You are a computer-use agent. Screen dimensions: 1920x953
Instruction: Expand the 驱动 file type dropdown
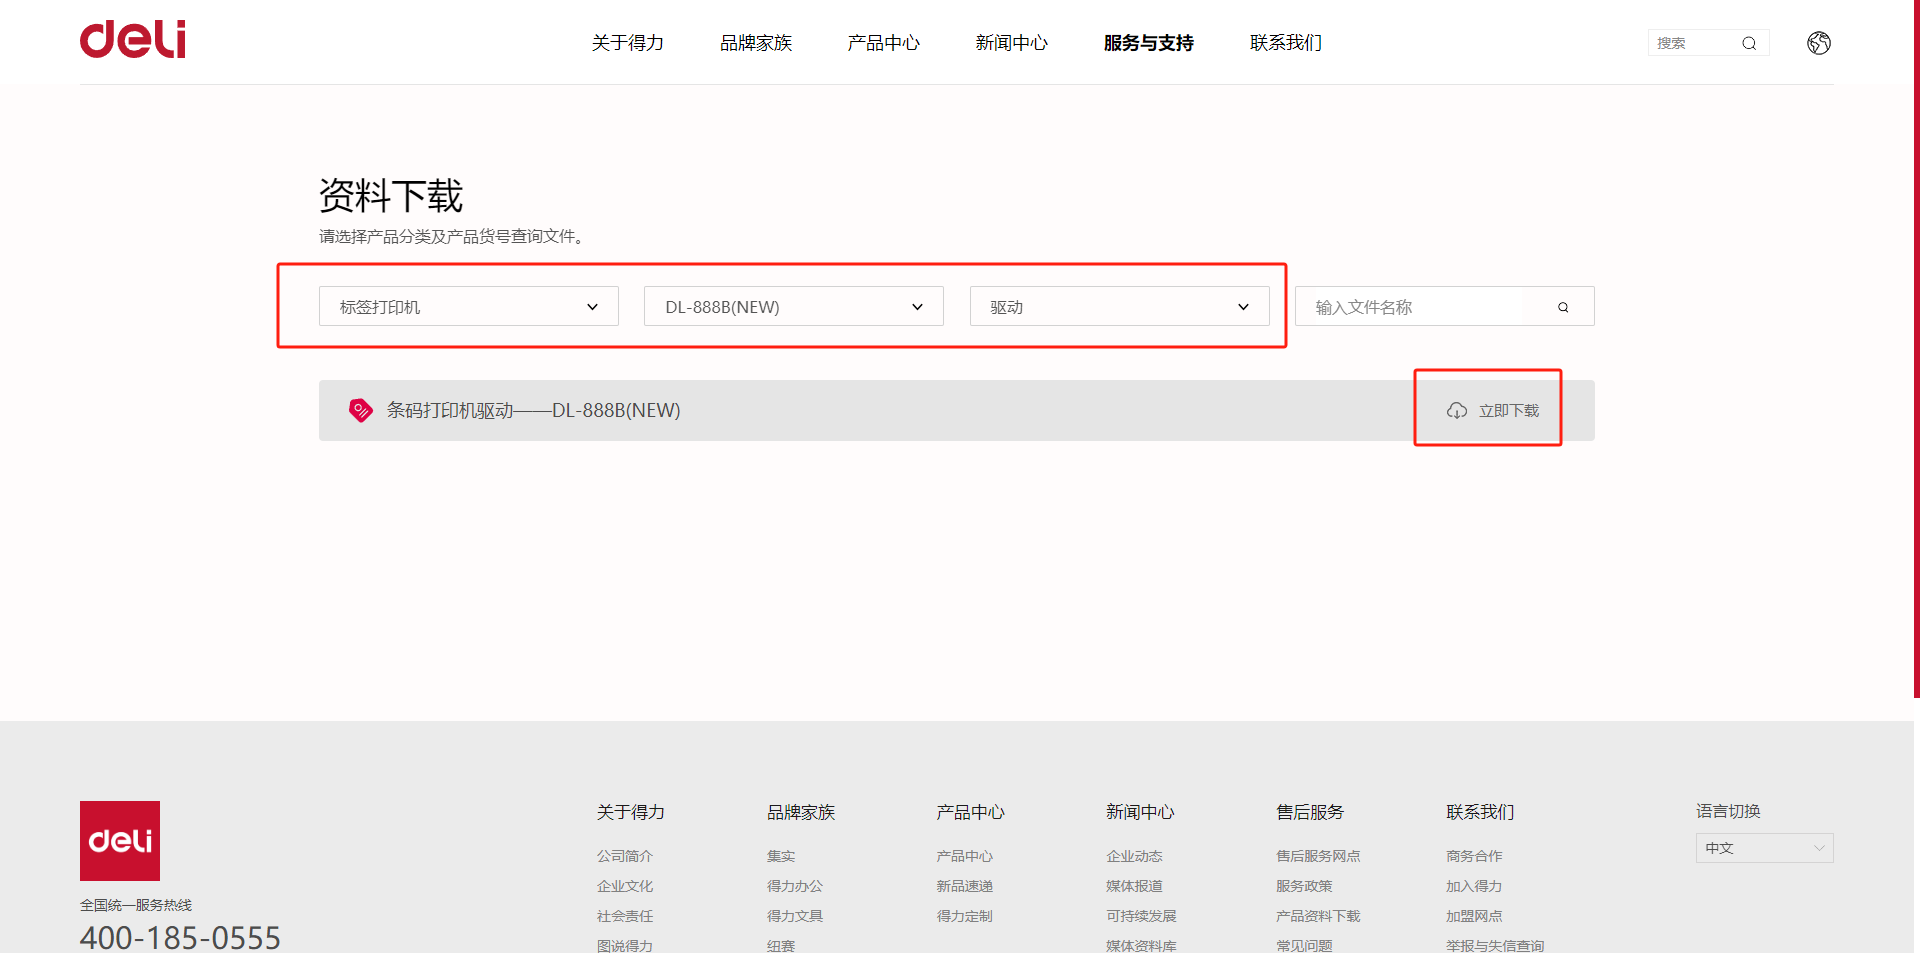click(1119, 307)
